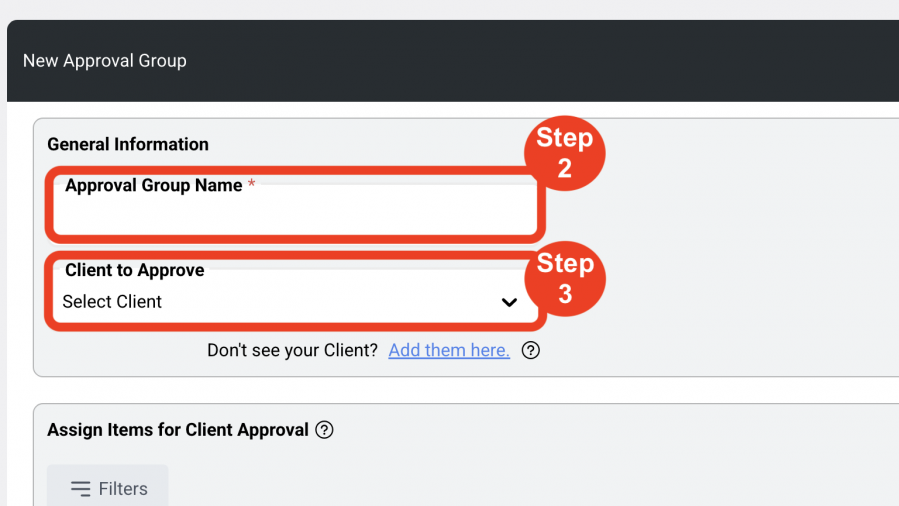The width and height of the screenshot is (899, 506).
Task: Click the red Step 2 badge
Action: (x=565, y=153)
